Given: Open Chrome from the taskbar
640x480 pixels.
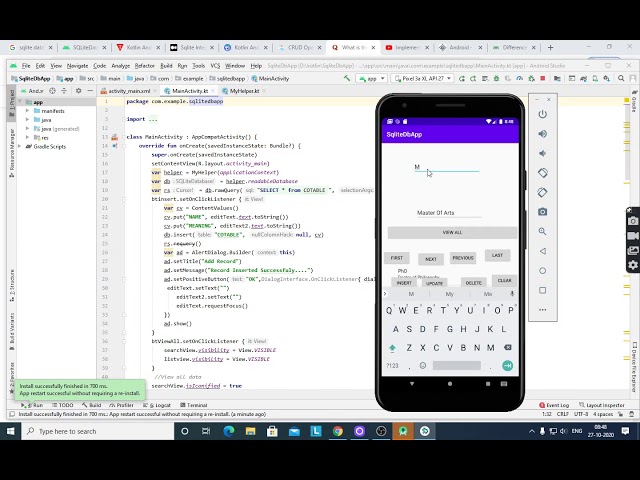Looking at the screenshot, I should click(338, 431).
